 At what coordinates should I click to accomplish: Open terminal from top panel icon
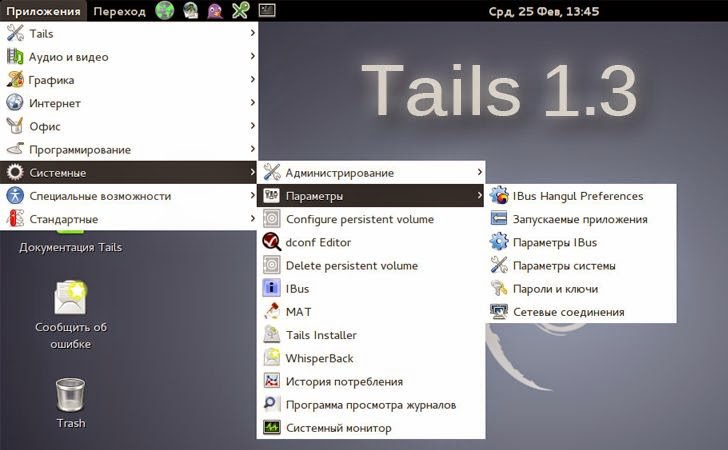point(267,10)
